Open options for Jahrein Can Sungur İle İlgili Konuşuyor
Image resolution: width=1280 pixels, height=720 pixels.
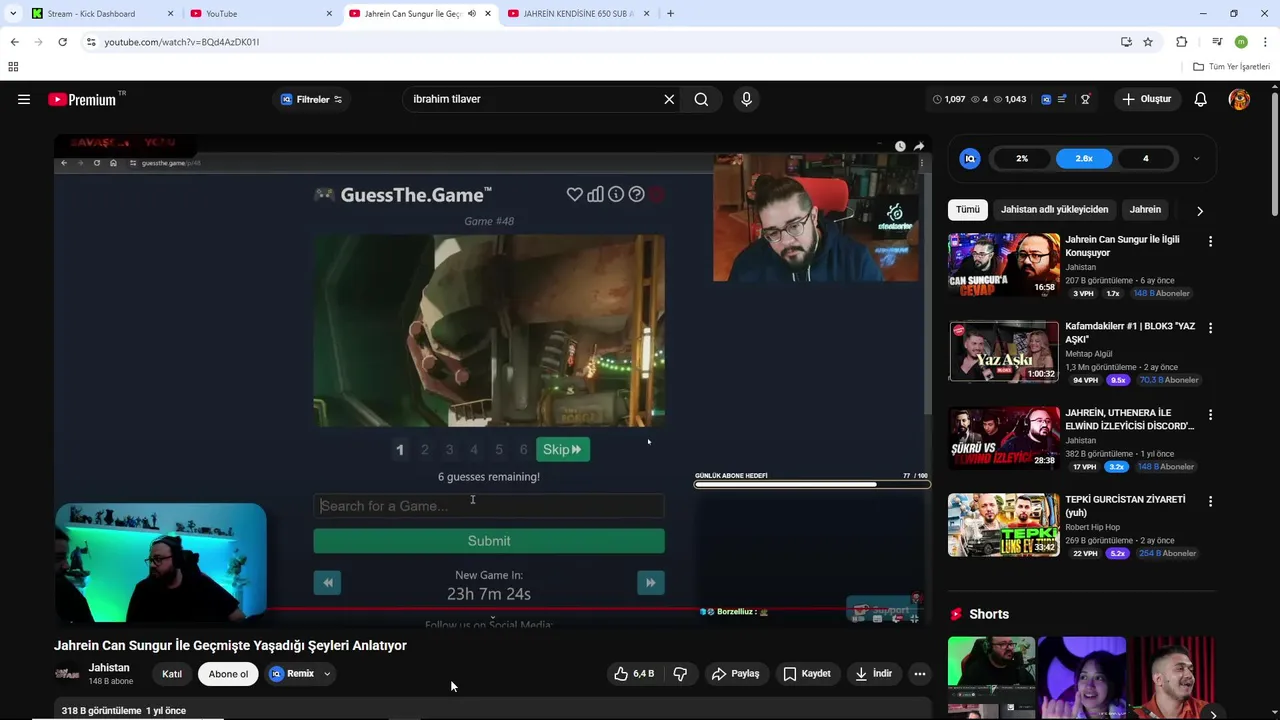point(1210,241)
